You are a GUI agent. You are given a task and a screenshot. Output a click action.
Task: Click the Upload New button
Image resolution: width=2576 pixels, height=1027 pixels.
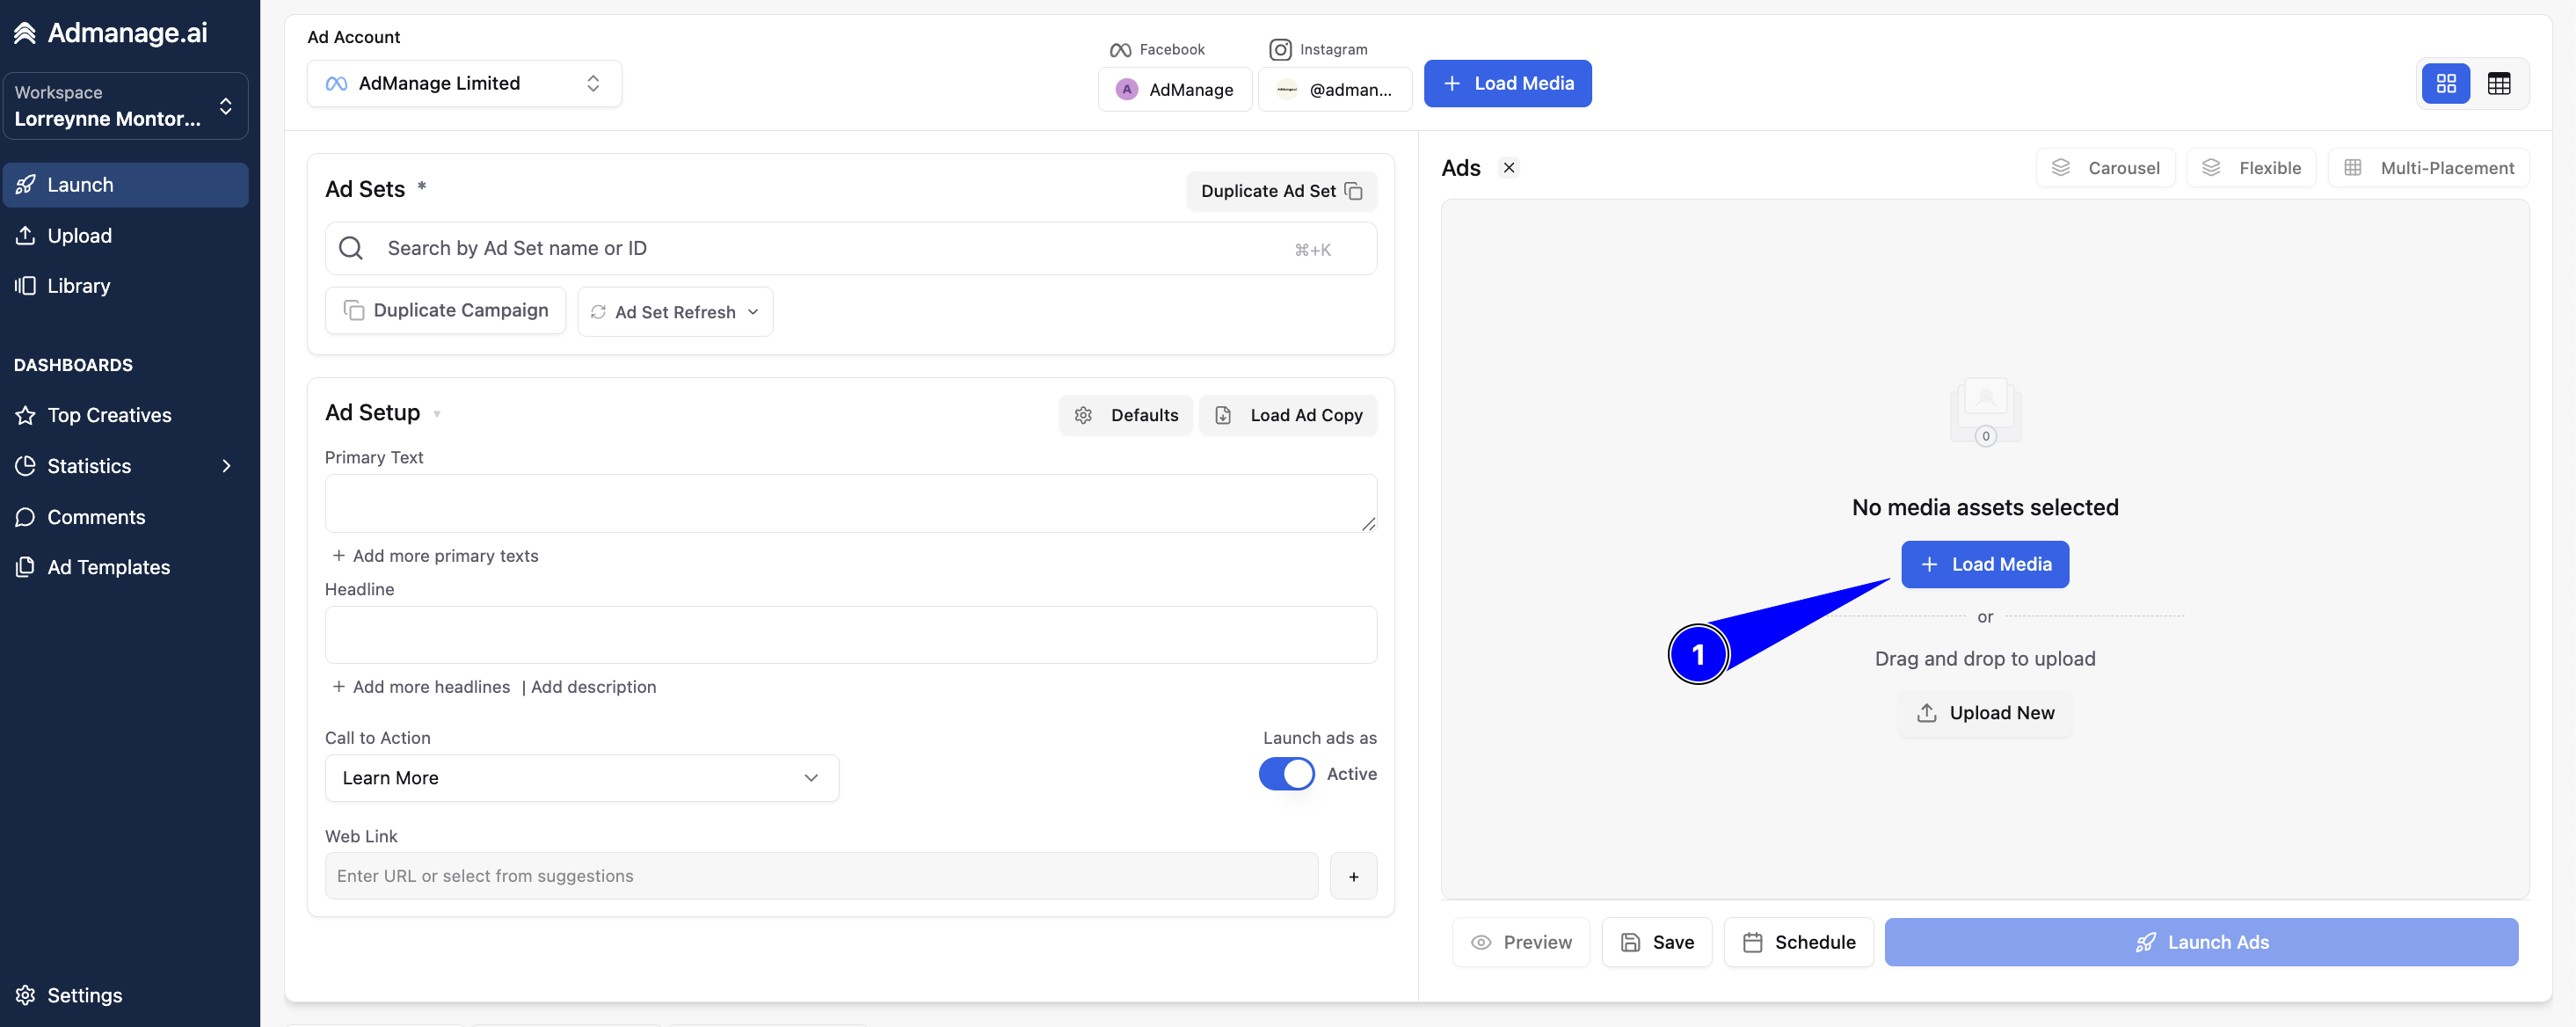click(x=1985, y=713)
